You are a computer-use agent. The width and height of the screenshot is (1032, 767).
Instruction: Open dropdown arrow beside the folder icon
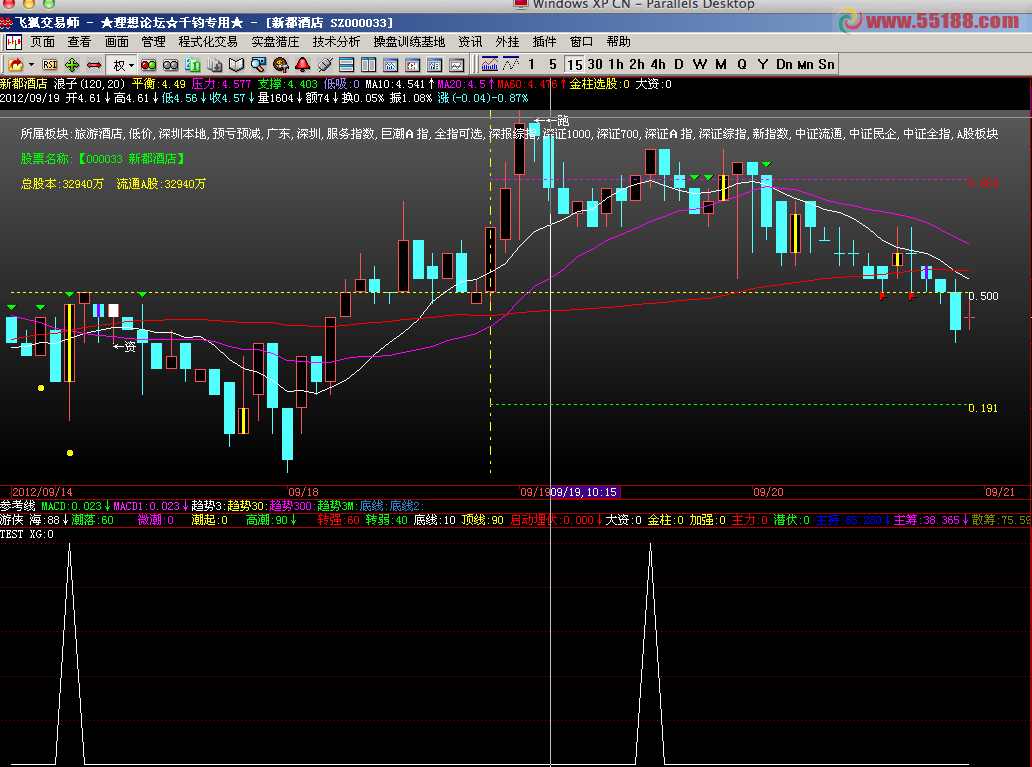32,65
